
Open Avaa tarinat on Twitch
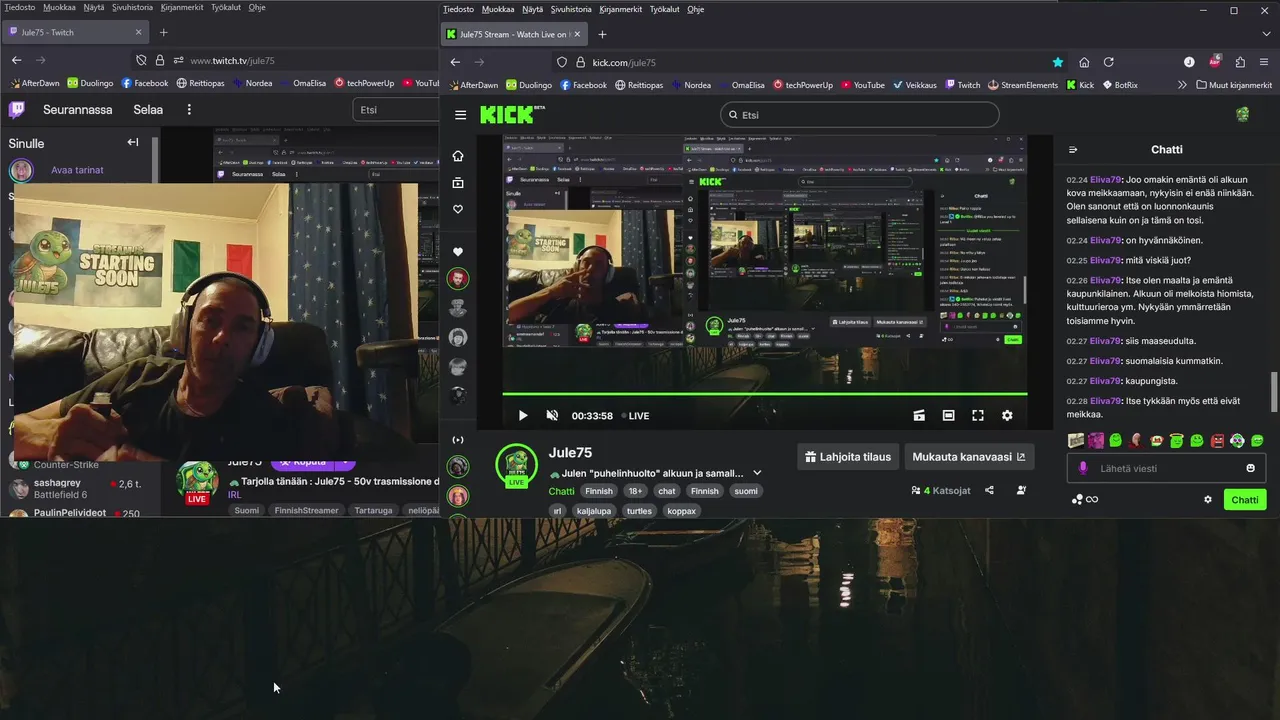pyautogui.click(x=77, y=170)
